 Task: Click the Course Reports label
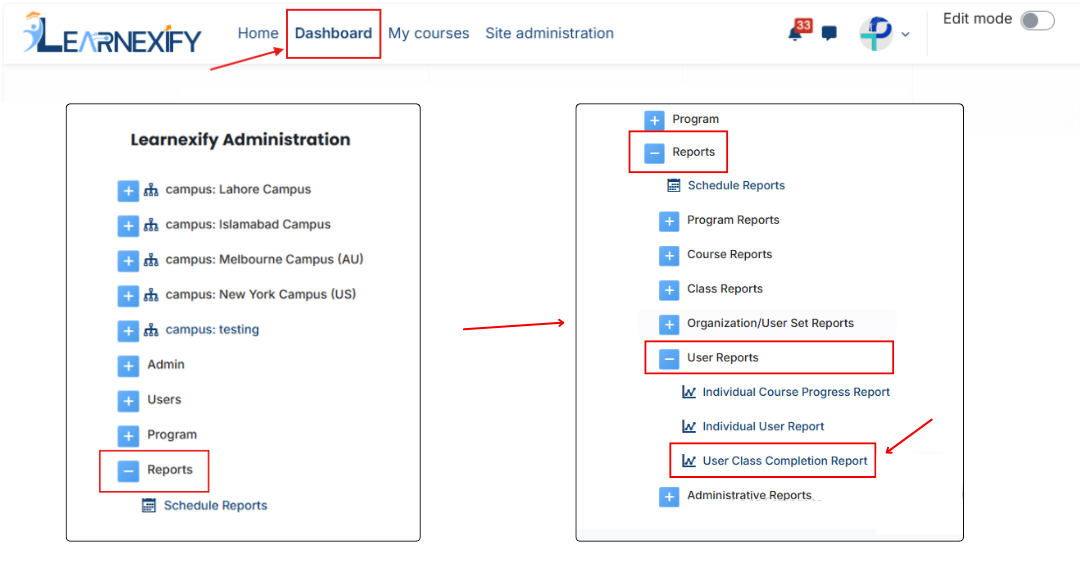coord(729,254)
